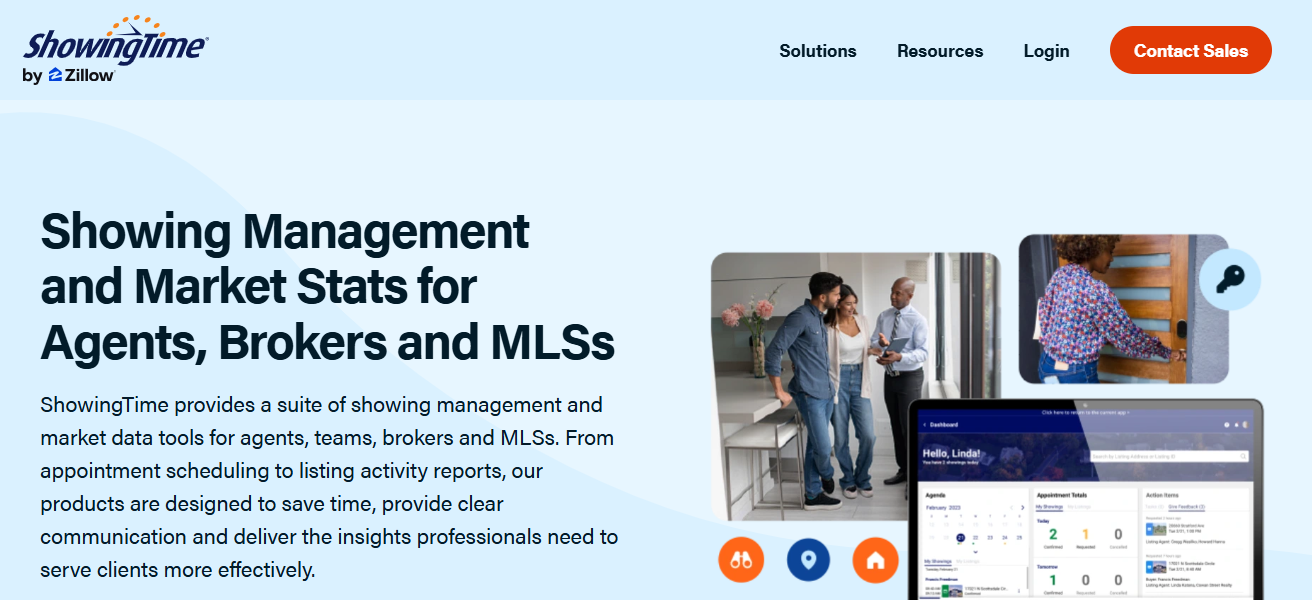Click the Confirmed count 2 under Today
Image resolution: width=1312 pixels, height=600 pixels.
click(1053, 535)
